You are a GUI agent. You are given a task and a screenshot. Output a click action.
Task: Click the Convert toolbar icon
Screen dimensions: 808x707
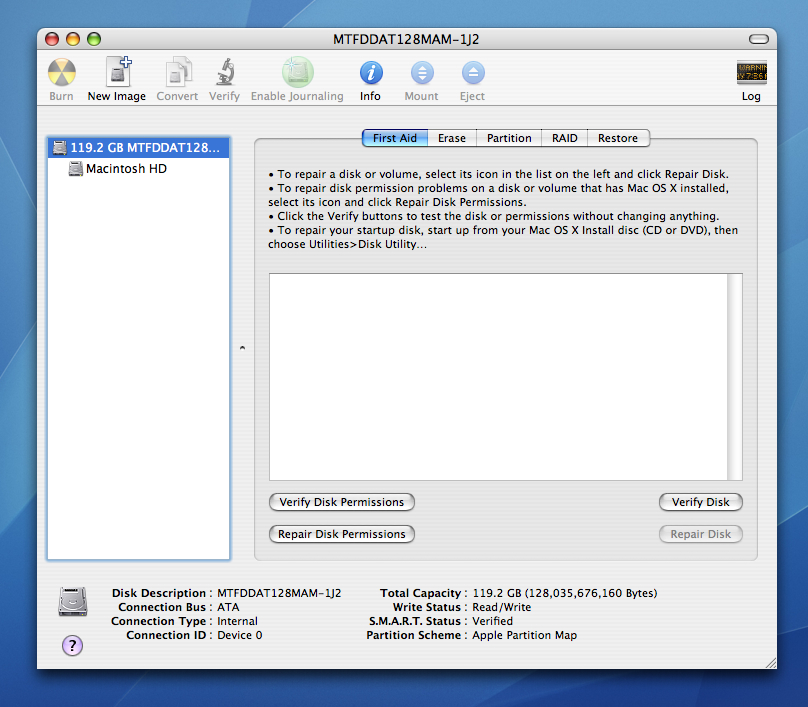[178, 72]
